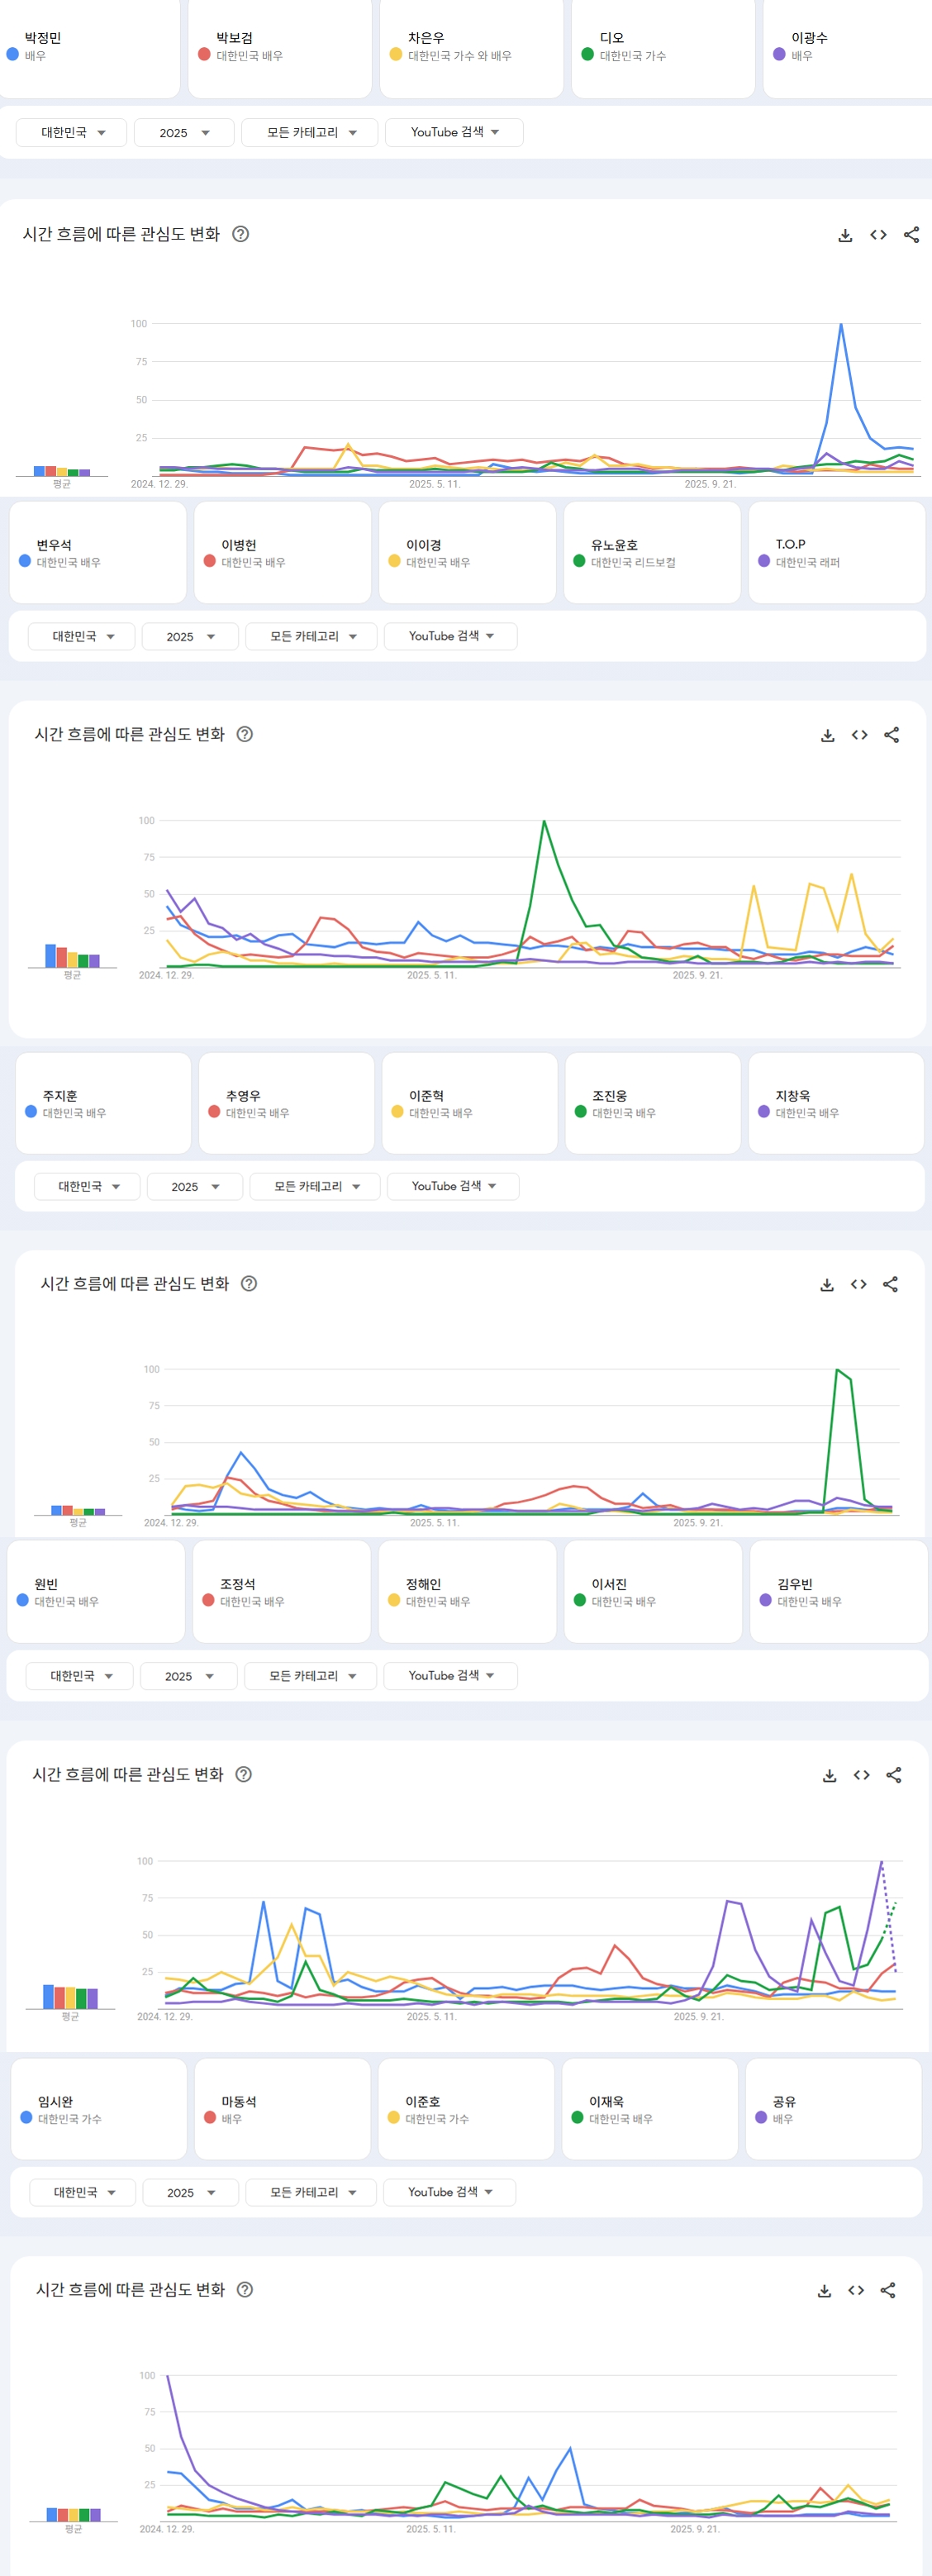Click the 마동석 search term card
Image resolution: width=932 pixels, height=2576 pixels.
281,2109
